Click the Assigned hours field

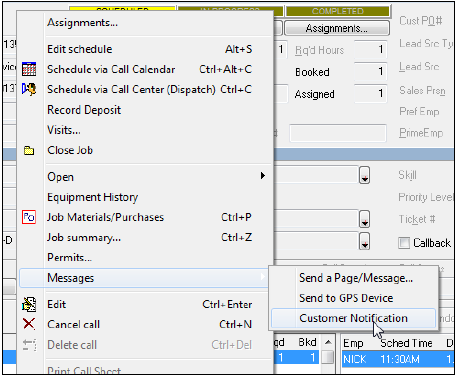[x=370, y=93]
